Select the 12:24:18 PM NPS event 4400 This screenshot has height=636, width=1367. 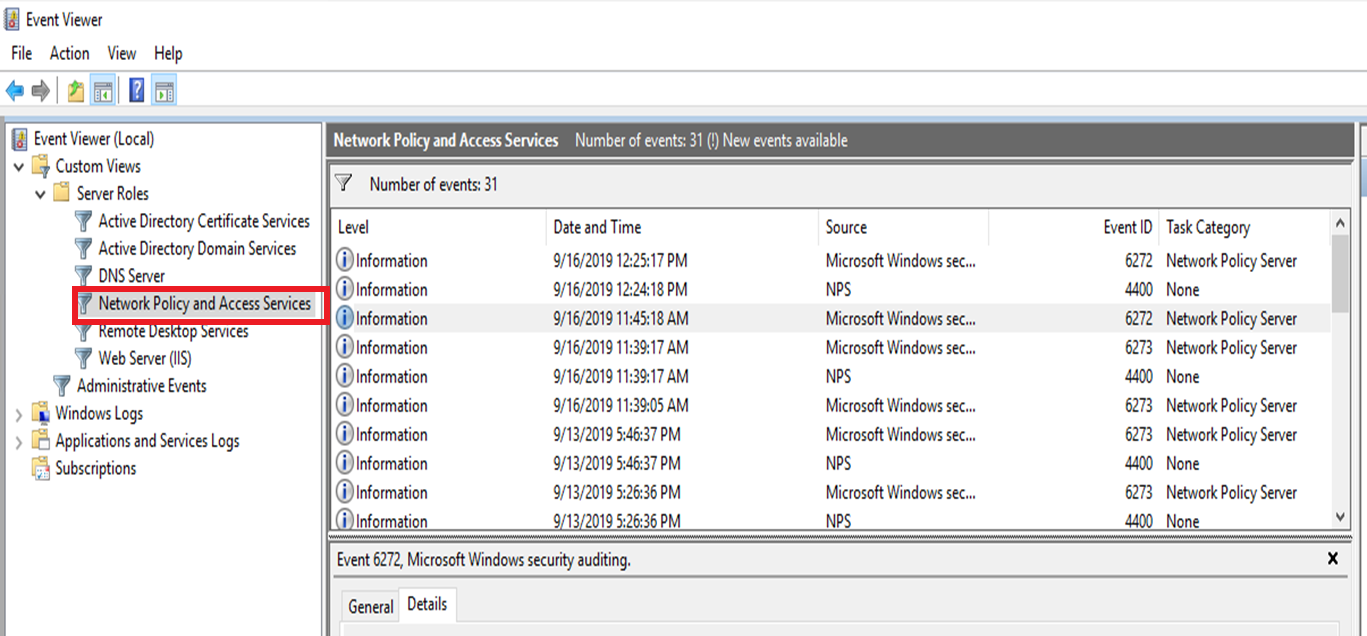click(x=620, y=290)
